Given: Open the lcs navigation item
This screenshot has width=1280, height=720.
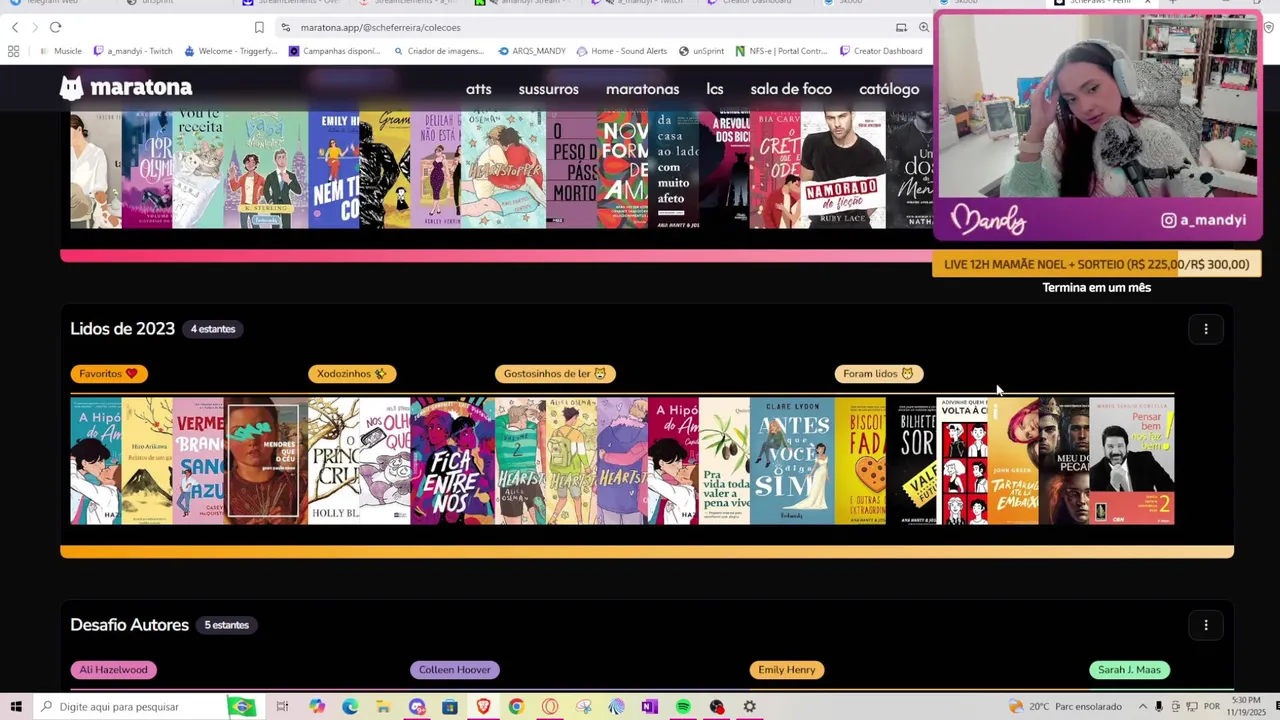Looking at the screenshot, I should pyautogui.click(x=715, y=89).
